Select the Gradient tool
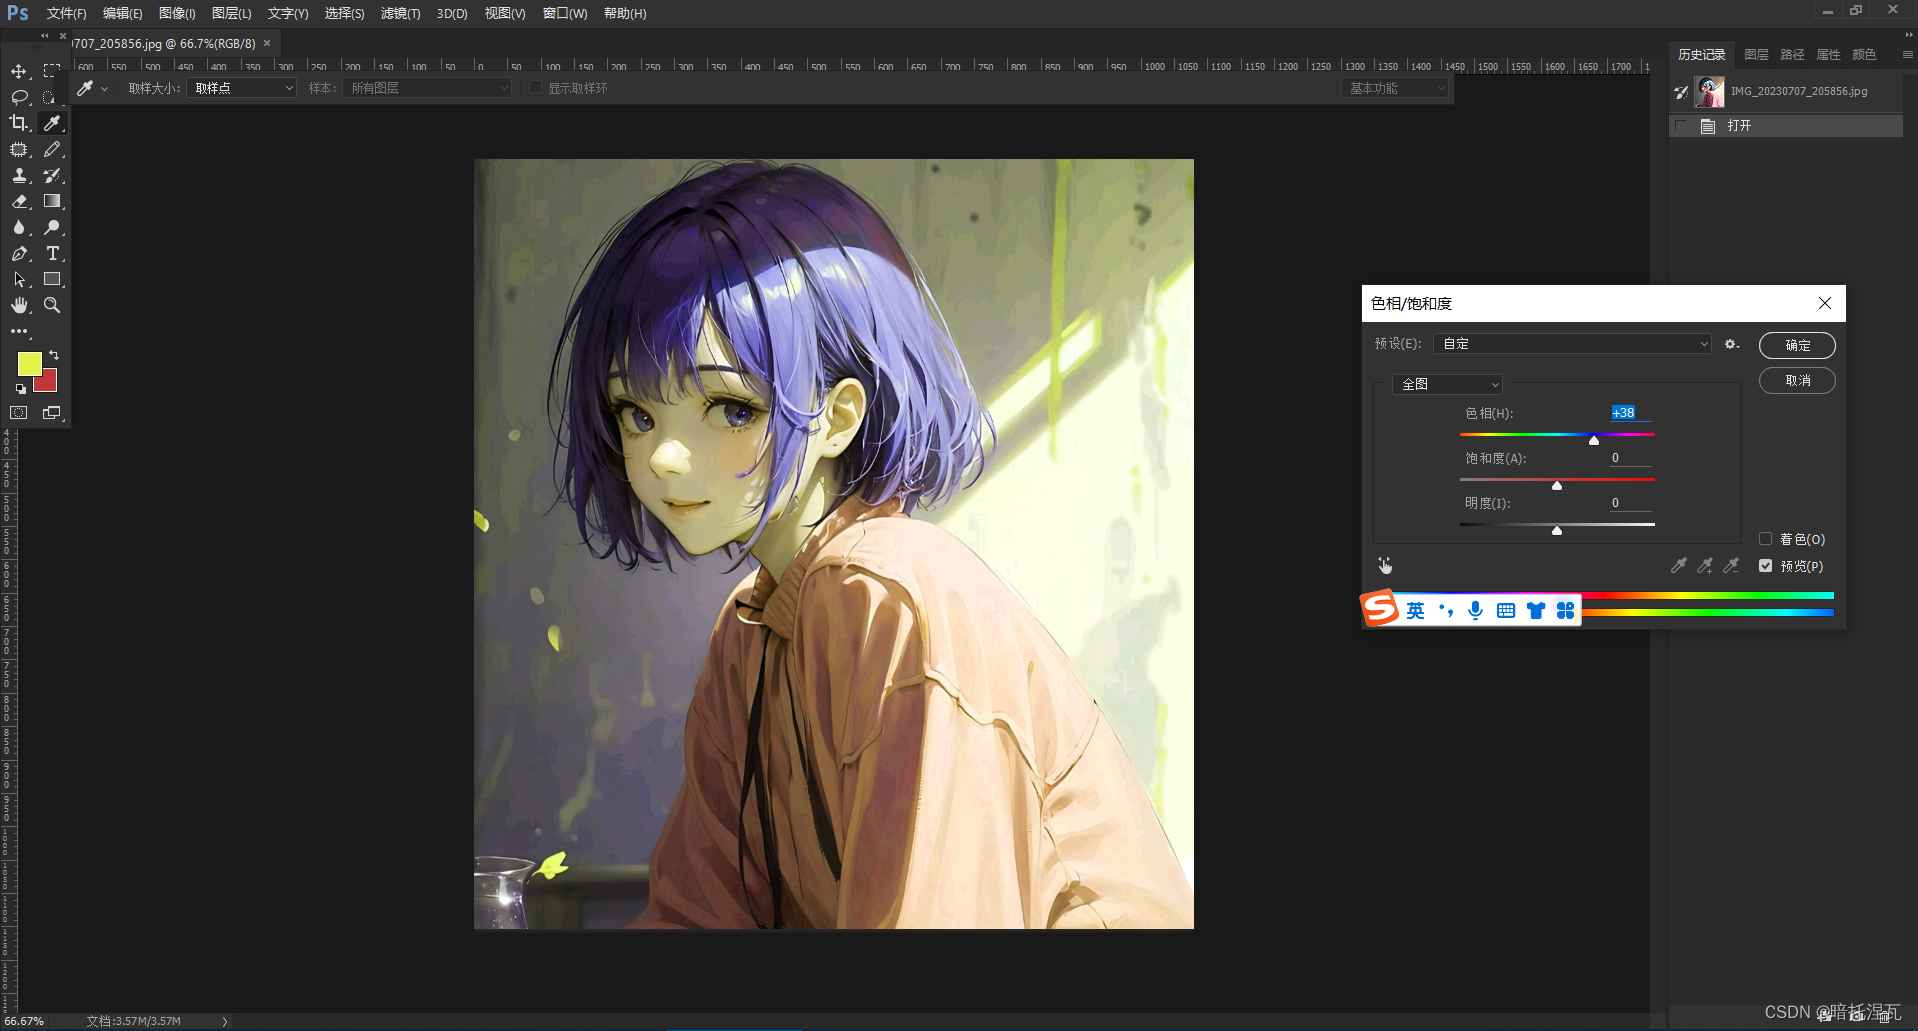This screenshot has height=1031, width=1918. click(52, 201)
